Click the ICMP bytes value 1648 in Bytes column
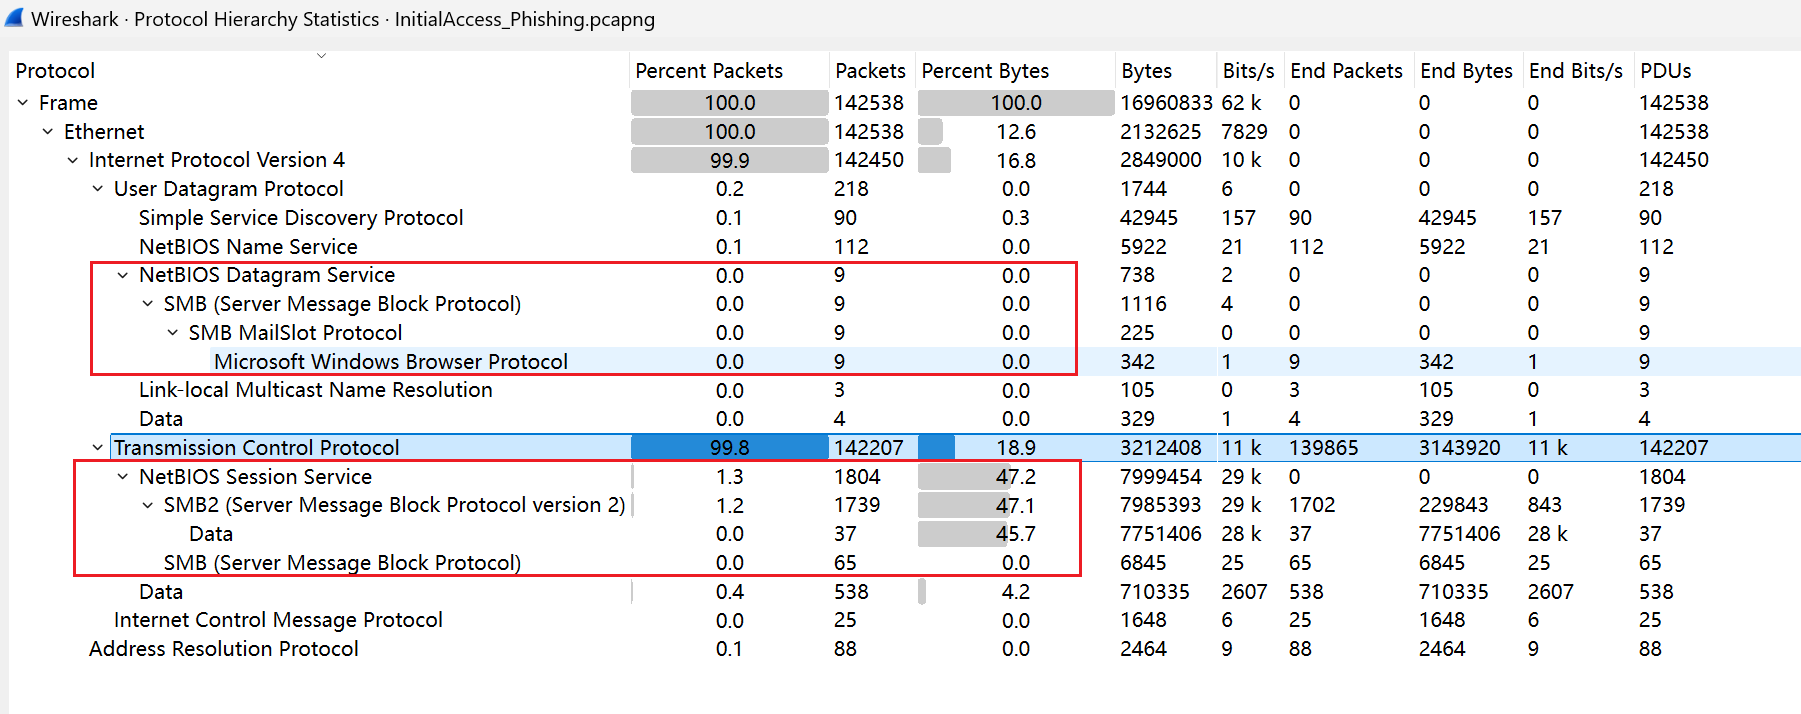 [1143, 620]
